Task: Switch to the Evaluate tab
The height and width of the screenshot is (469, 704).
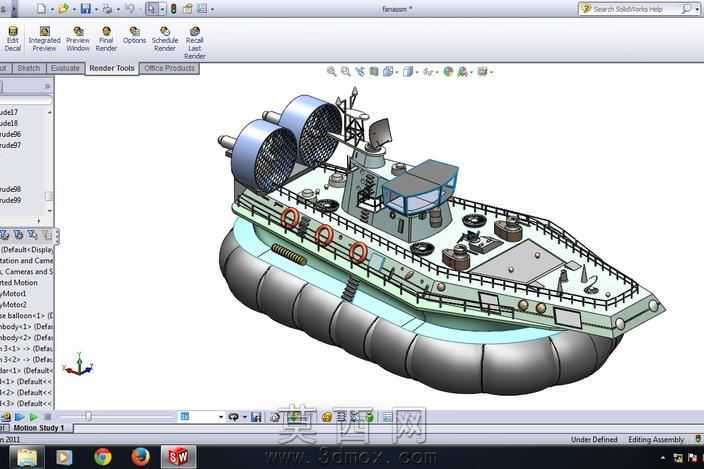Action: point(65,68)
